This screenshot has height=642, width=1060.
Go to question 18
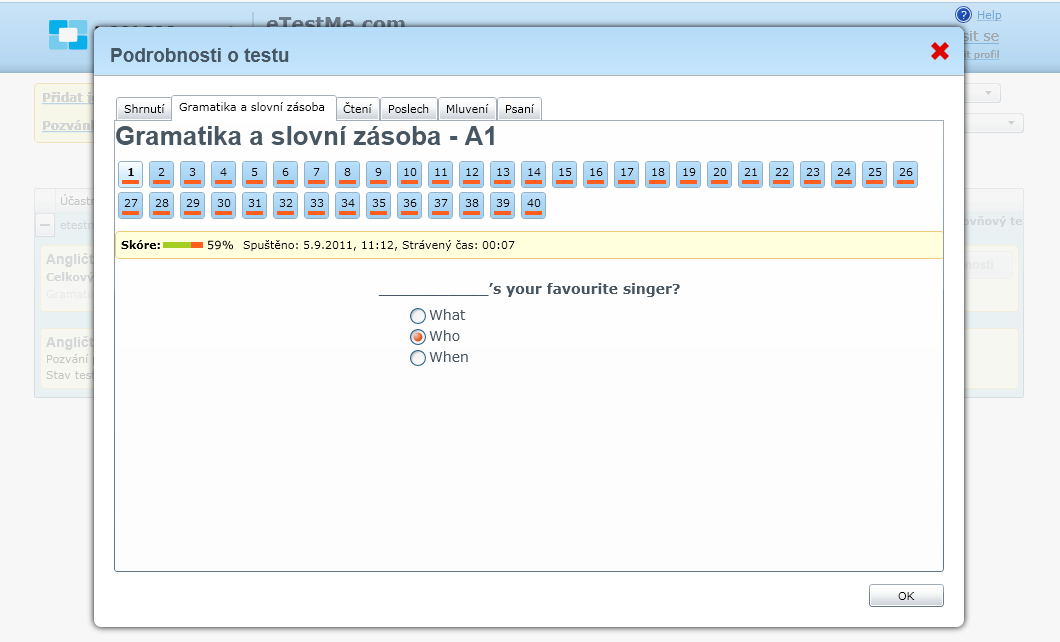pos(658,174)
